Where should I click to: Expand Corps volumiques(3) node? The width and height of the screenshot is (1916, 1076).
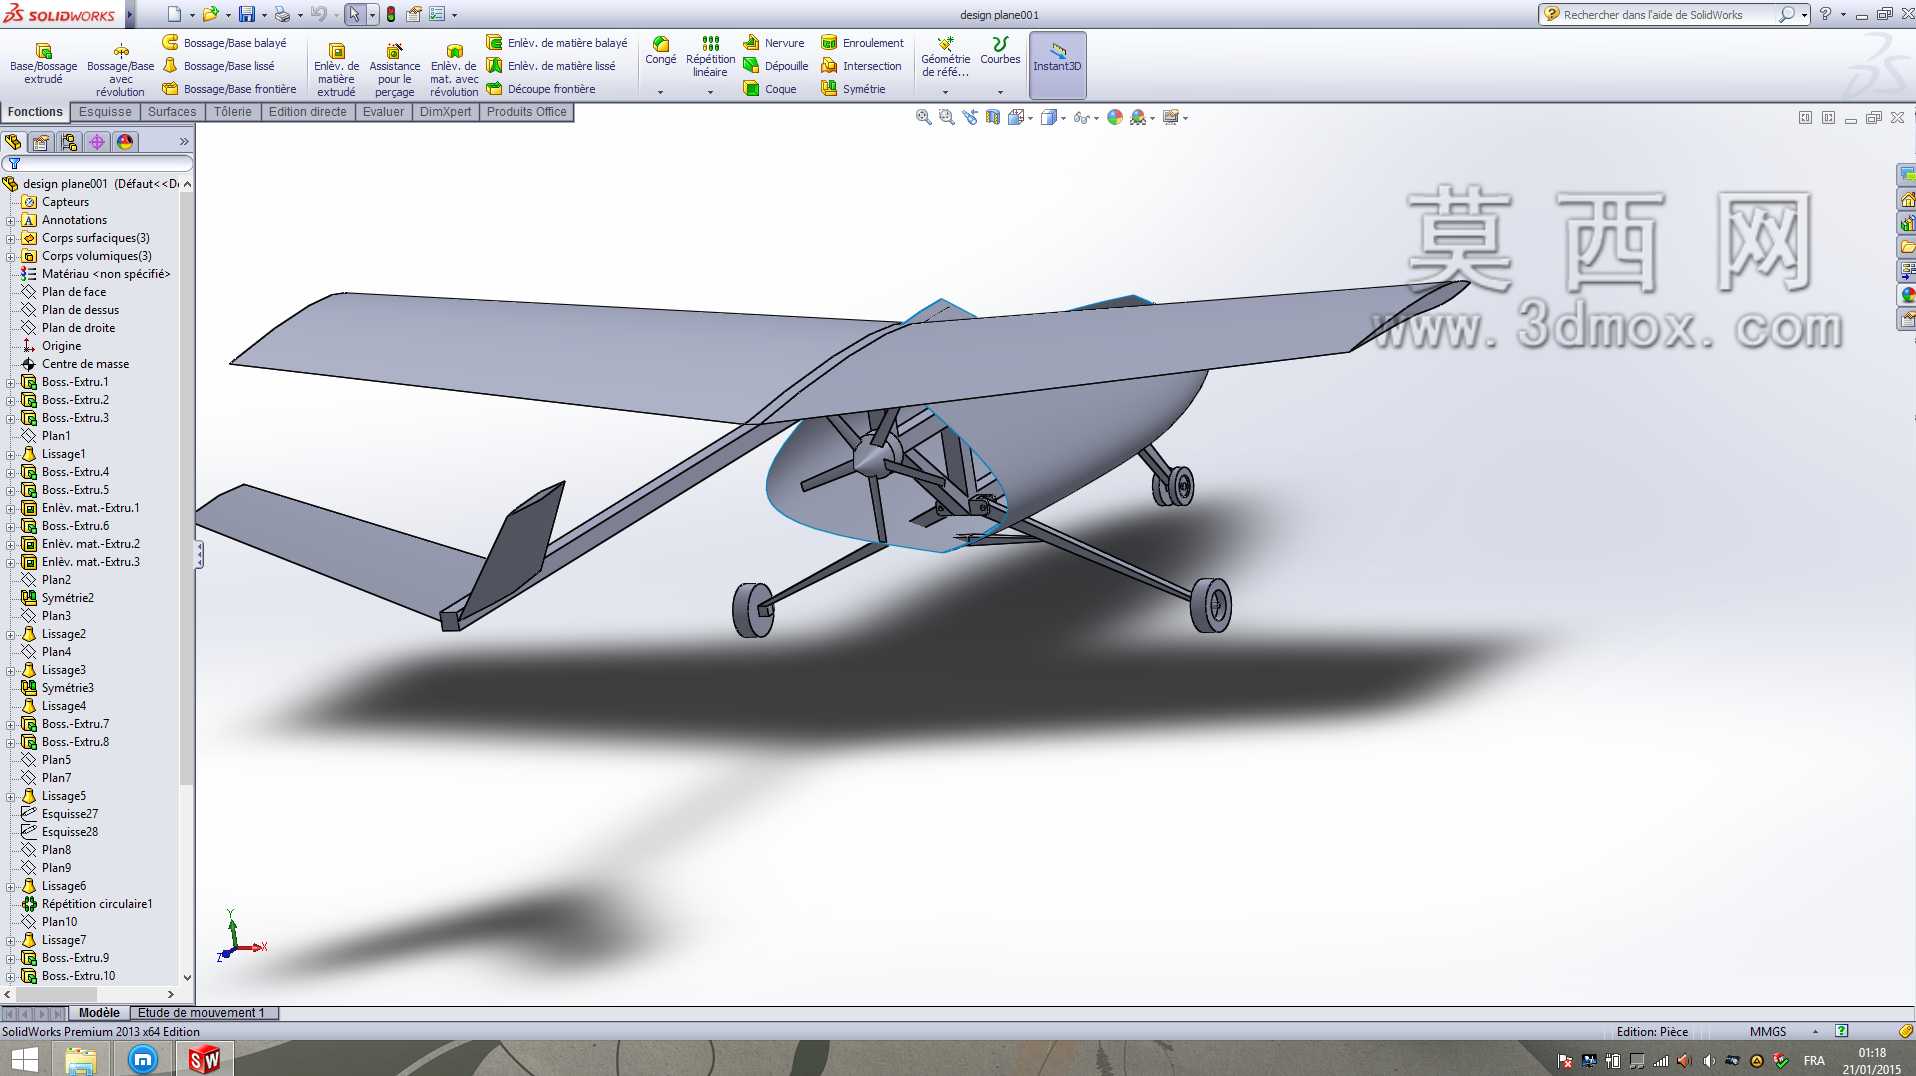pyautogui.click(x=11, y=256)
